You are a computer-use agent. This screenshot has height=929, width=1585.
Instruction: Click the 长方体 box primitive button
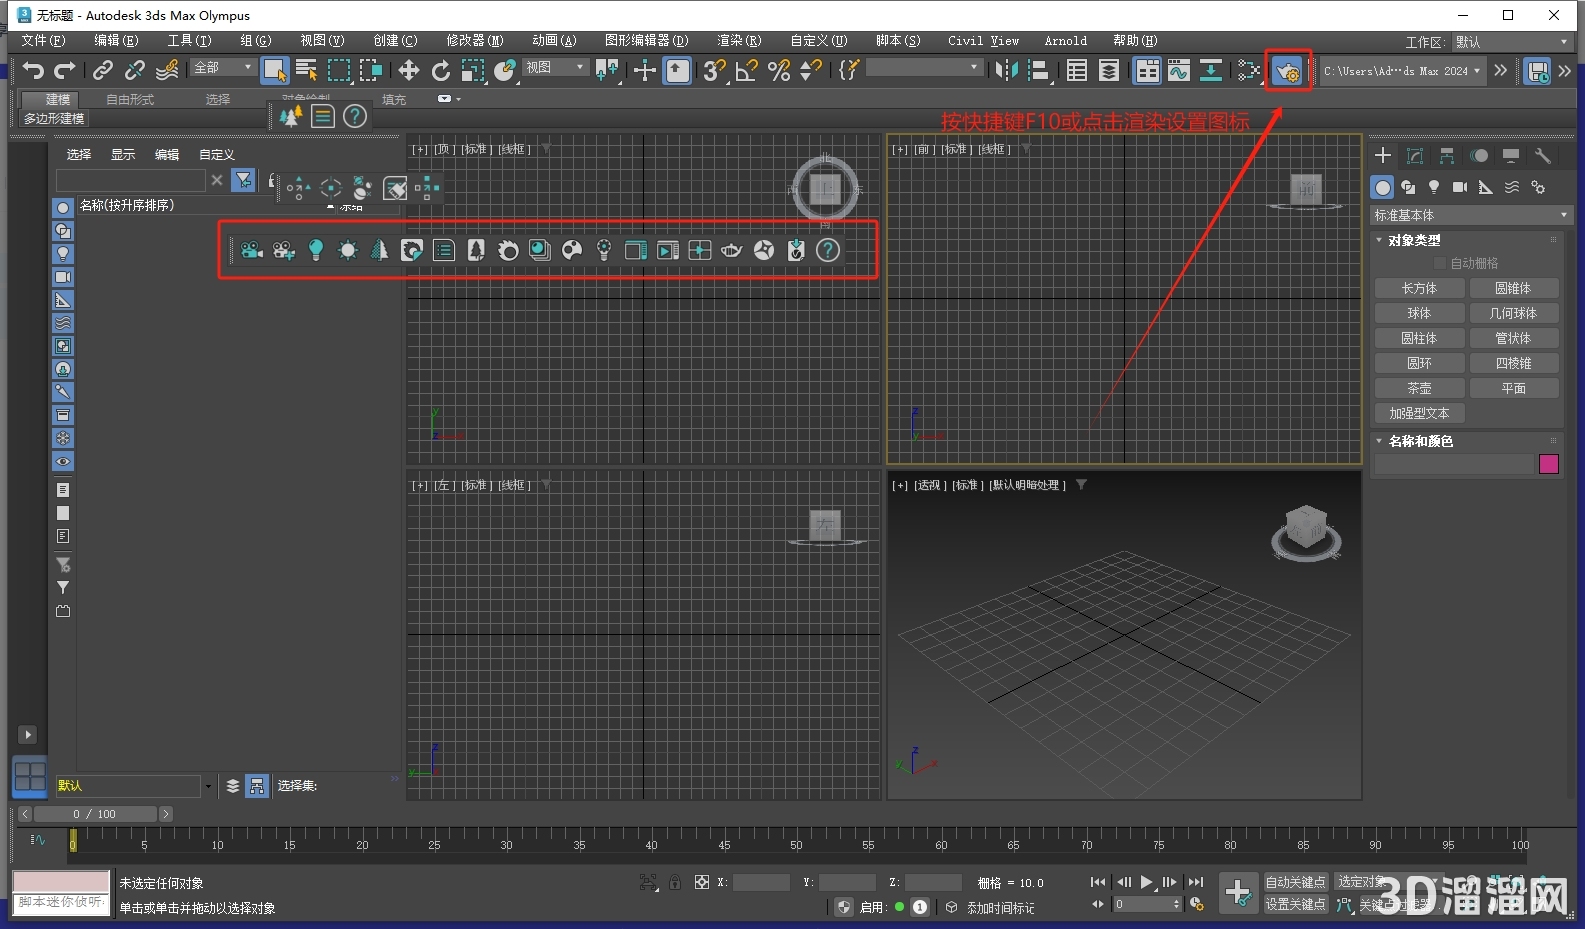click(x=1418, y=288)
